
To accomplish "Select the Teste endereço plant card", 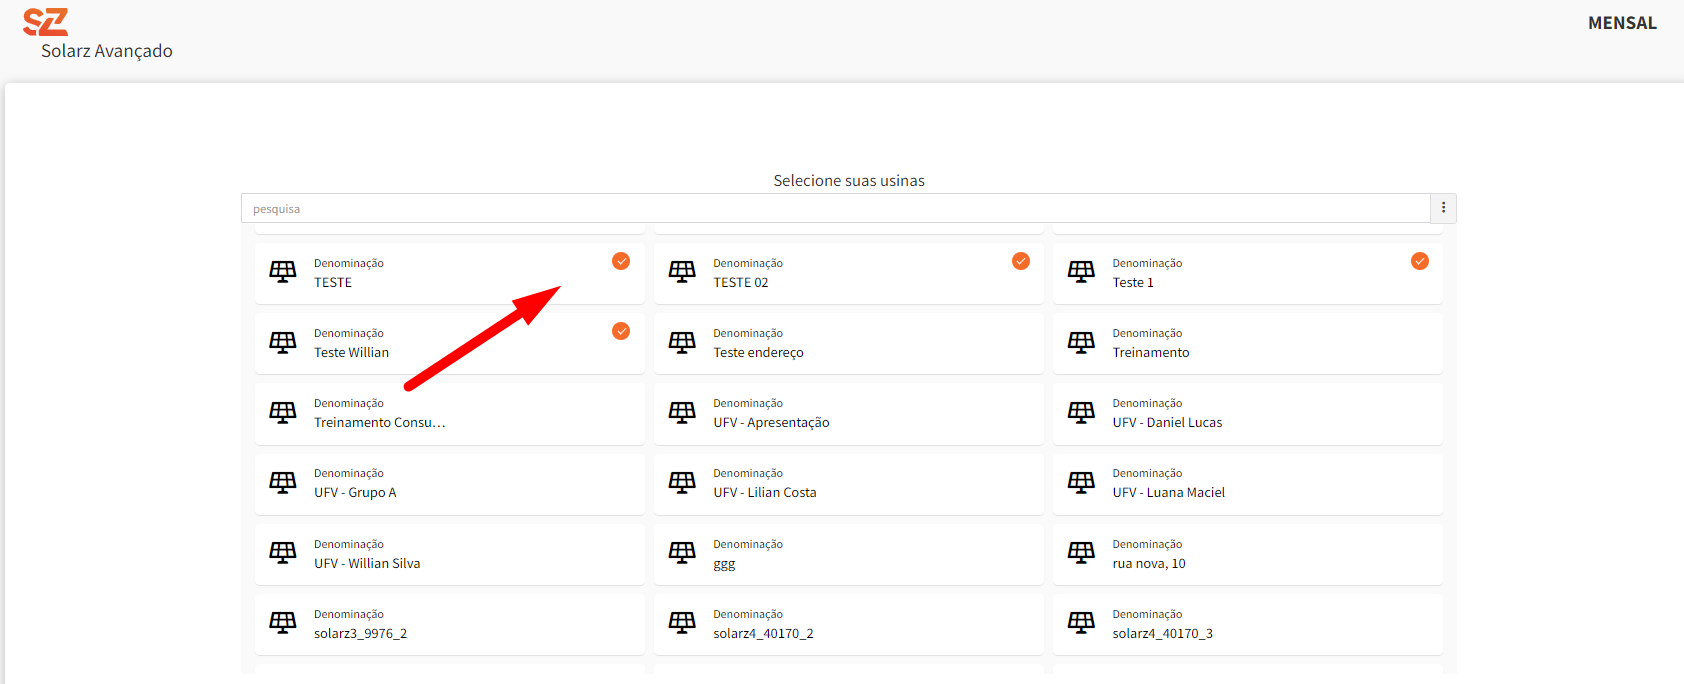I will 848,343.
